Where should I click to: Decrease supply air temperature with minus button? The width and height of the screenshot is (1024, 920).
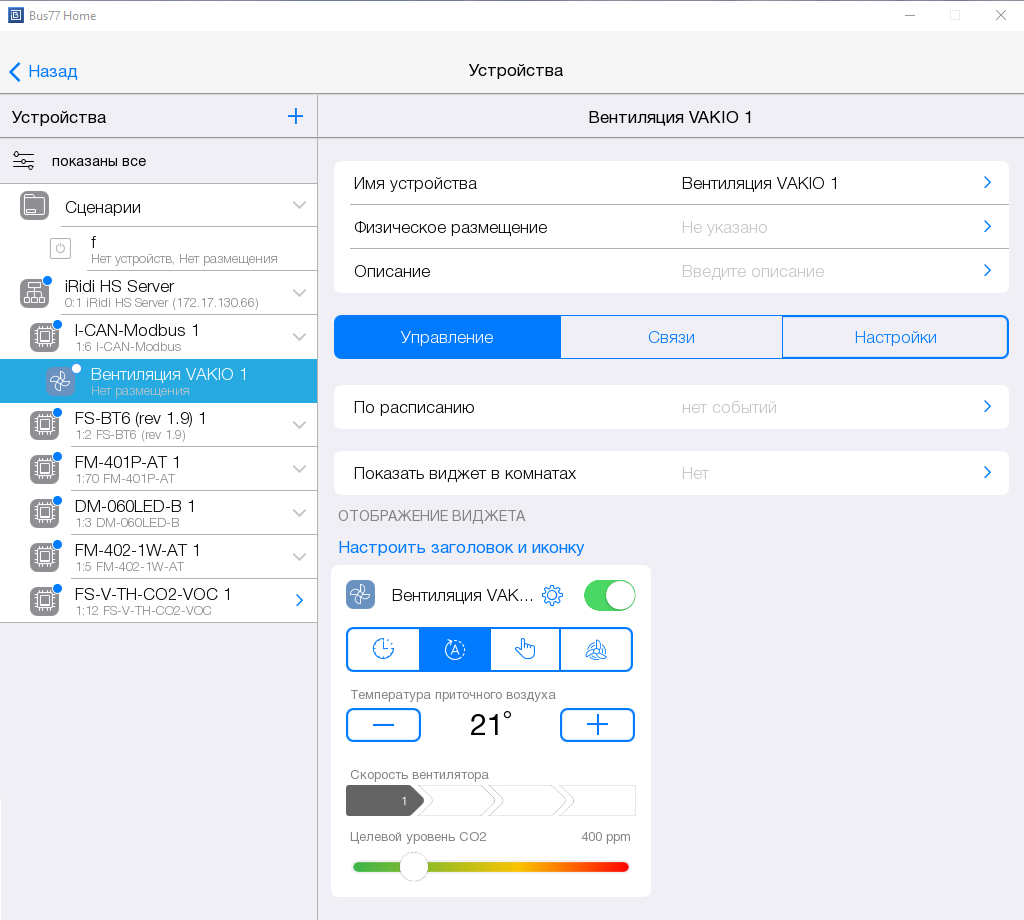[x=383, y=725]
